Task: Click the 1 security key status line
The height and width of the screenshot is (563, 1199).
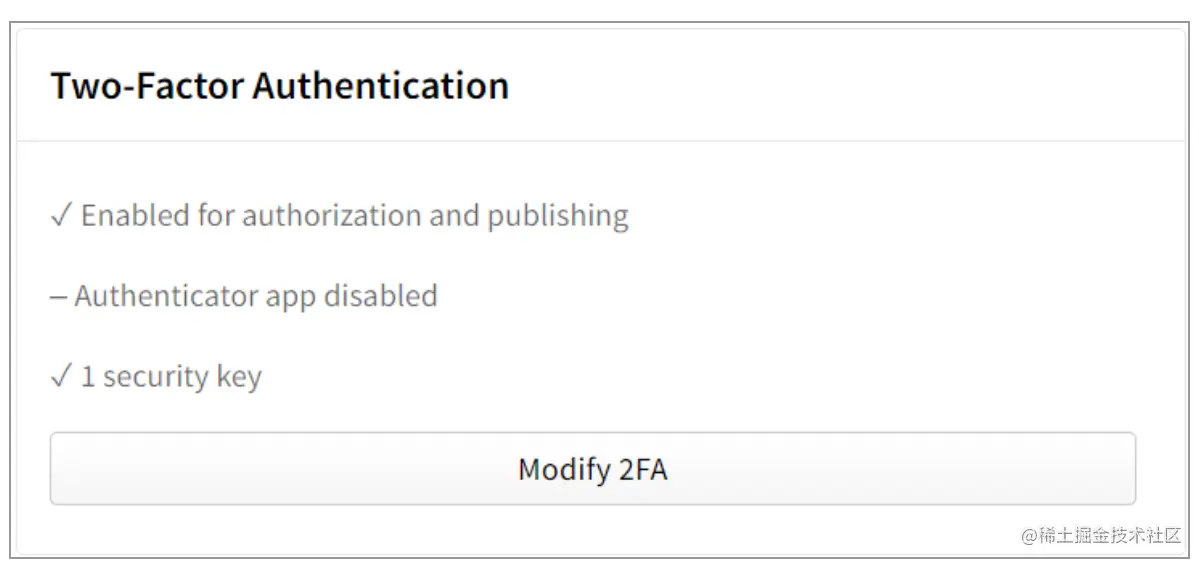Action: coord(157,377)
